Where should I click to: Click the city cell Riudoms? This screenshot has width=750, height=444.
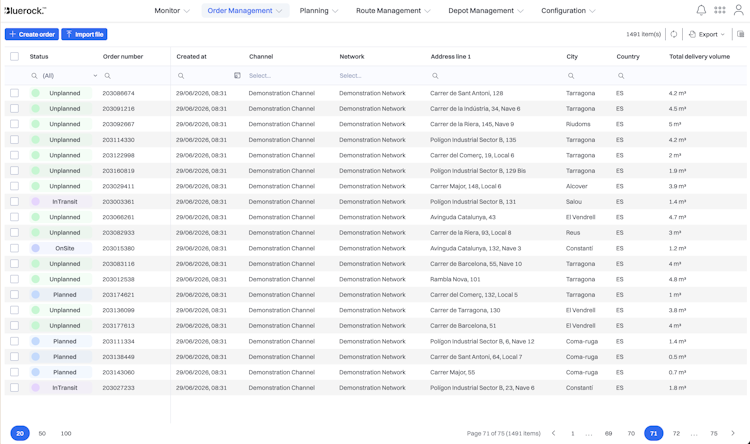578,124
